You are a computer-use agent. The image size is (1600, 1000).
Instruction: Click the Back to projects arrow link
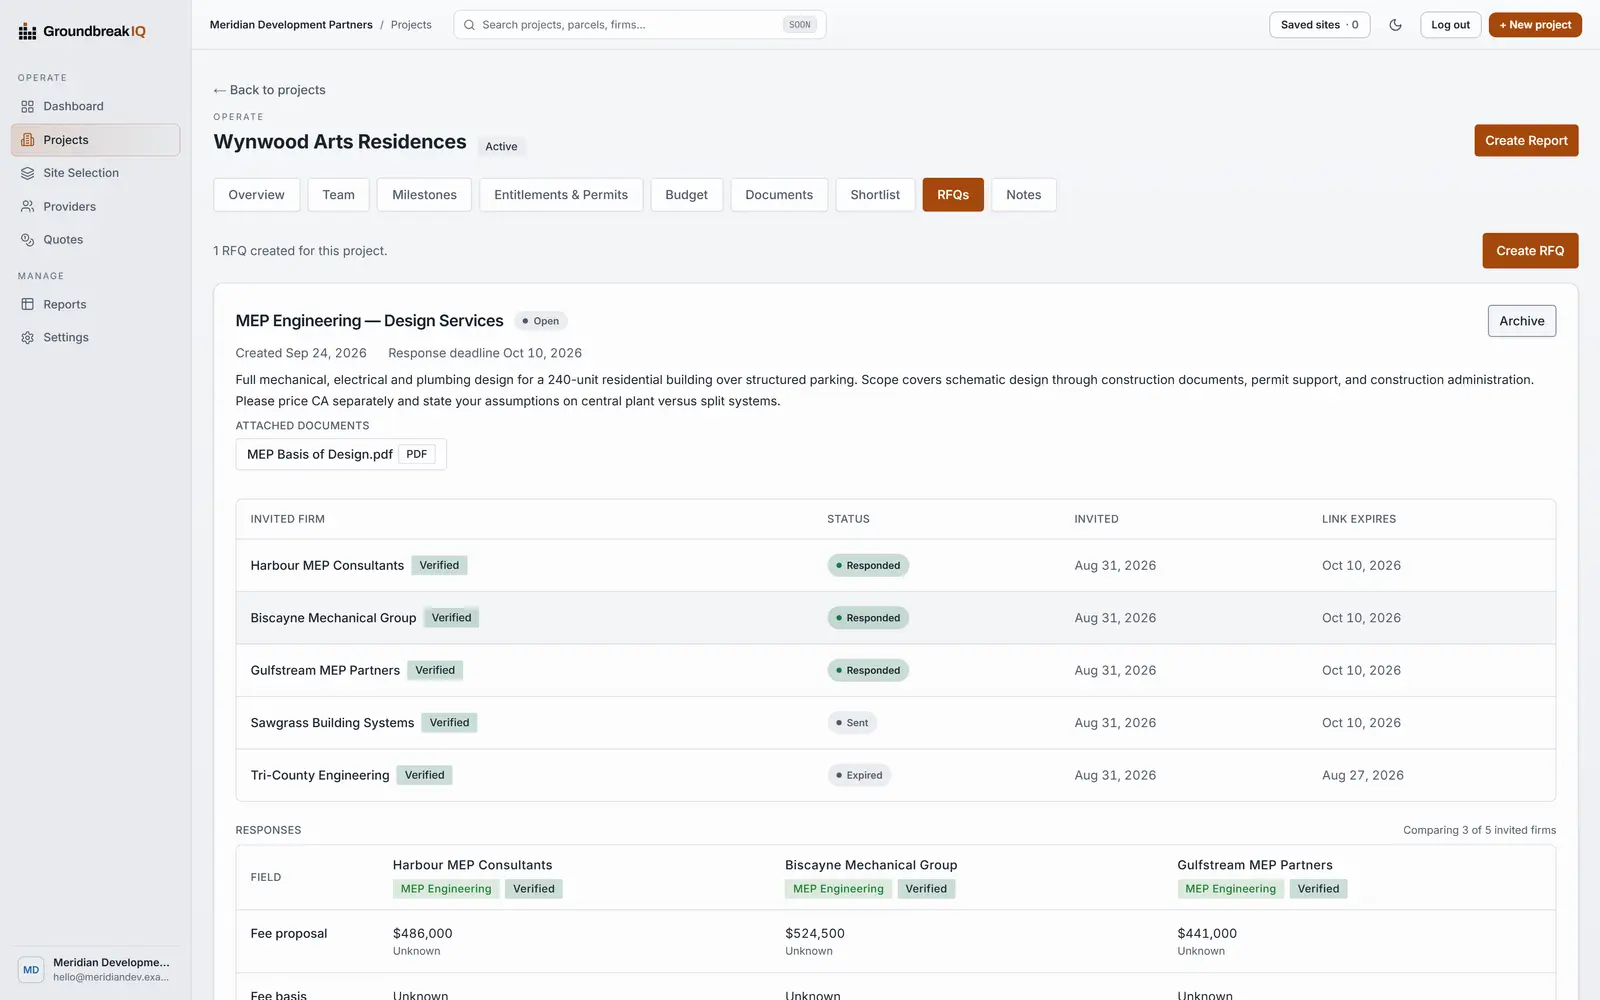coord(269,90)
